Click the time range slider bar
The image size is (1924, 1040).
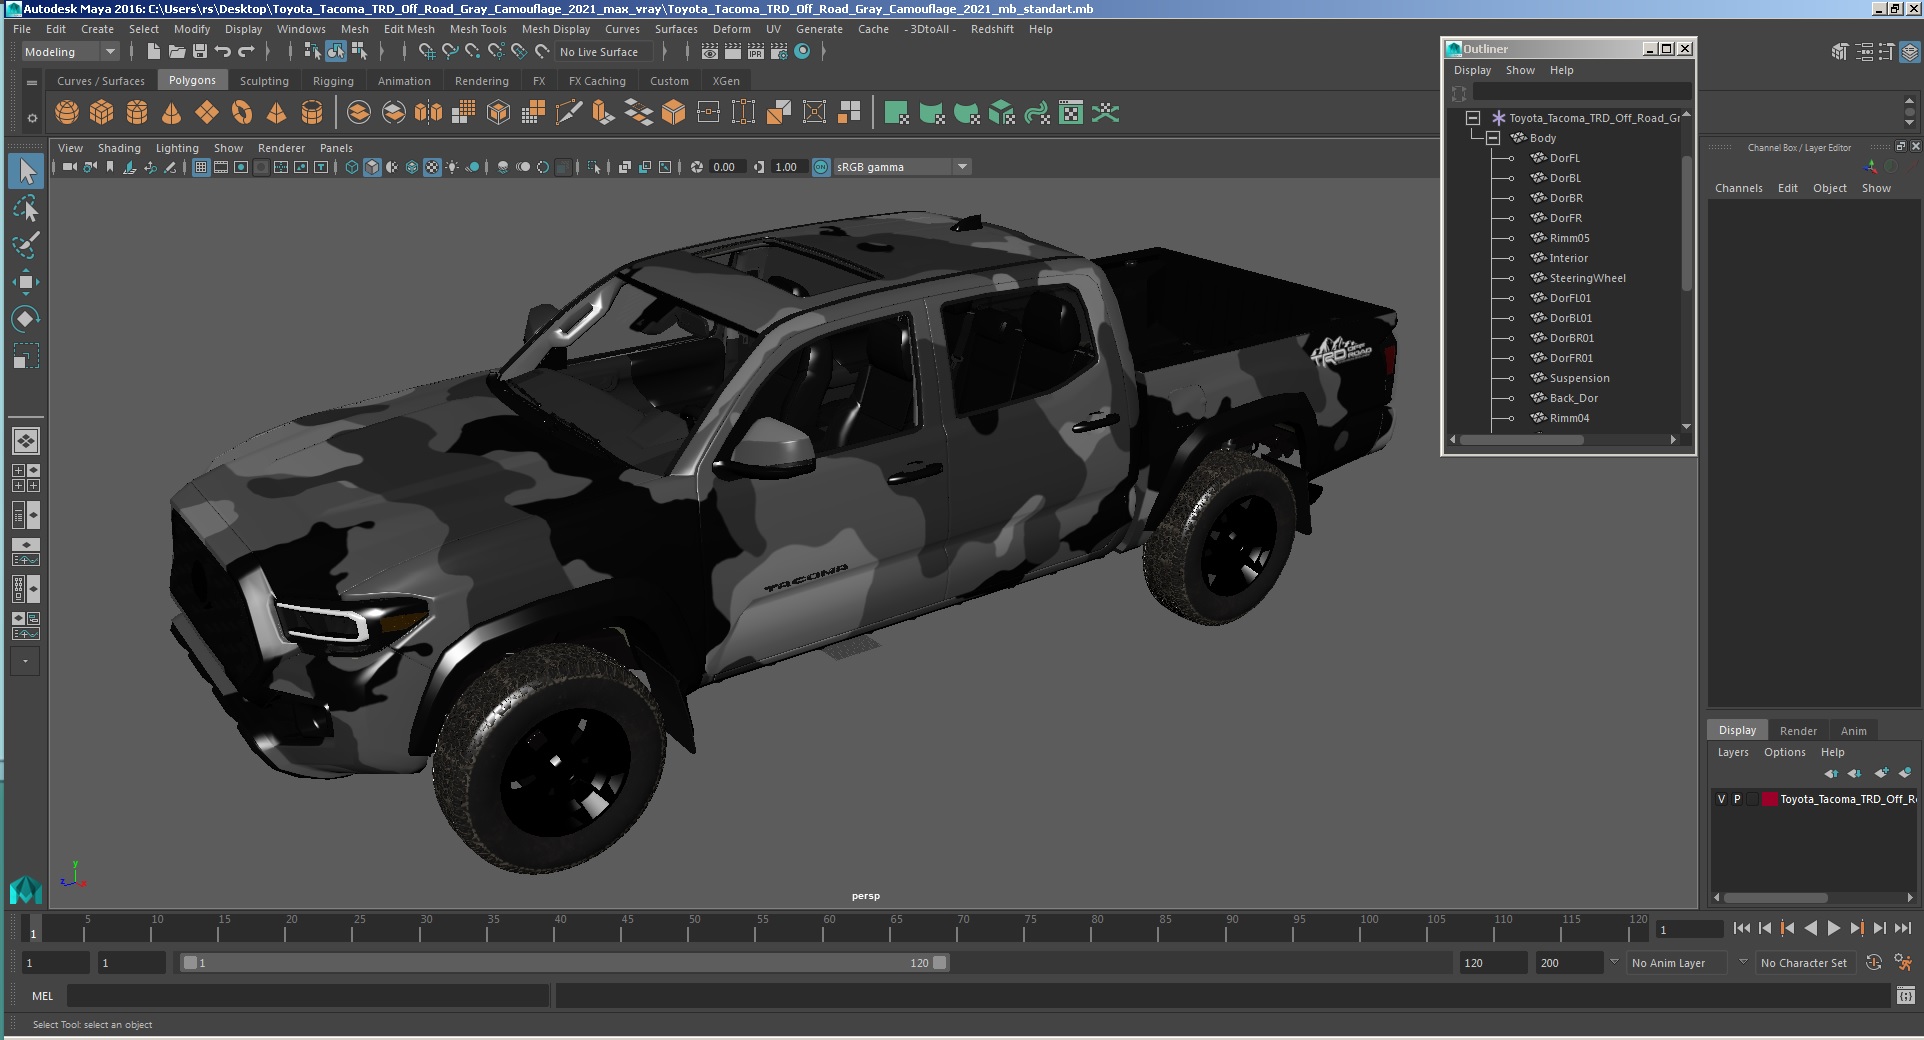point(565,963)
